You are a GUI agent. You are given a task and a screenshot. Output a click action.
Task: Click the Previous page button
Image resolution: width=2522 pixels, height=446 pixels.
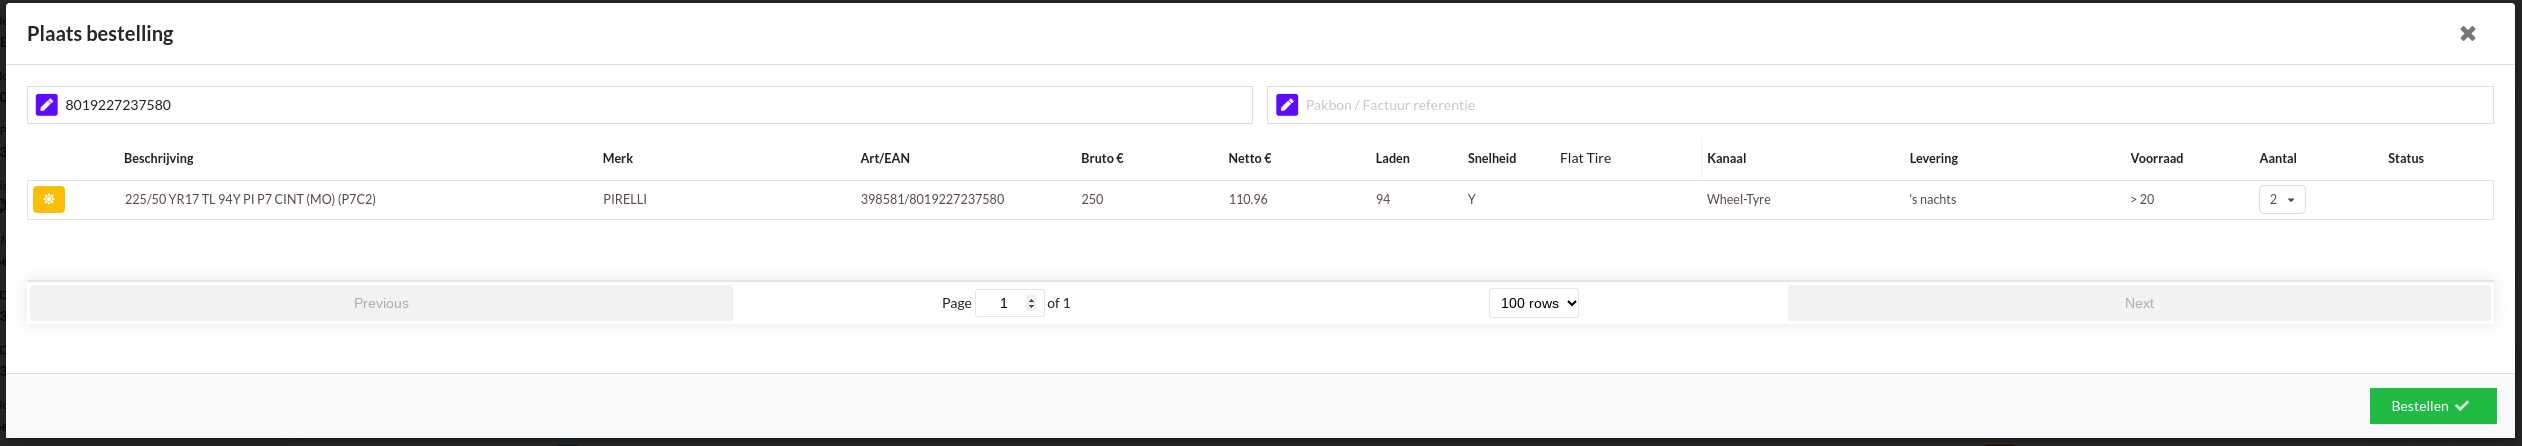[381, 303]
